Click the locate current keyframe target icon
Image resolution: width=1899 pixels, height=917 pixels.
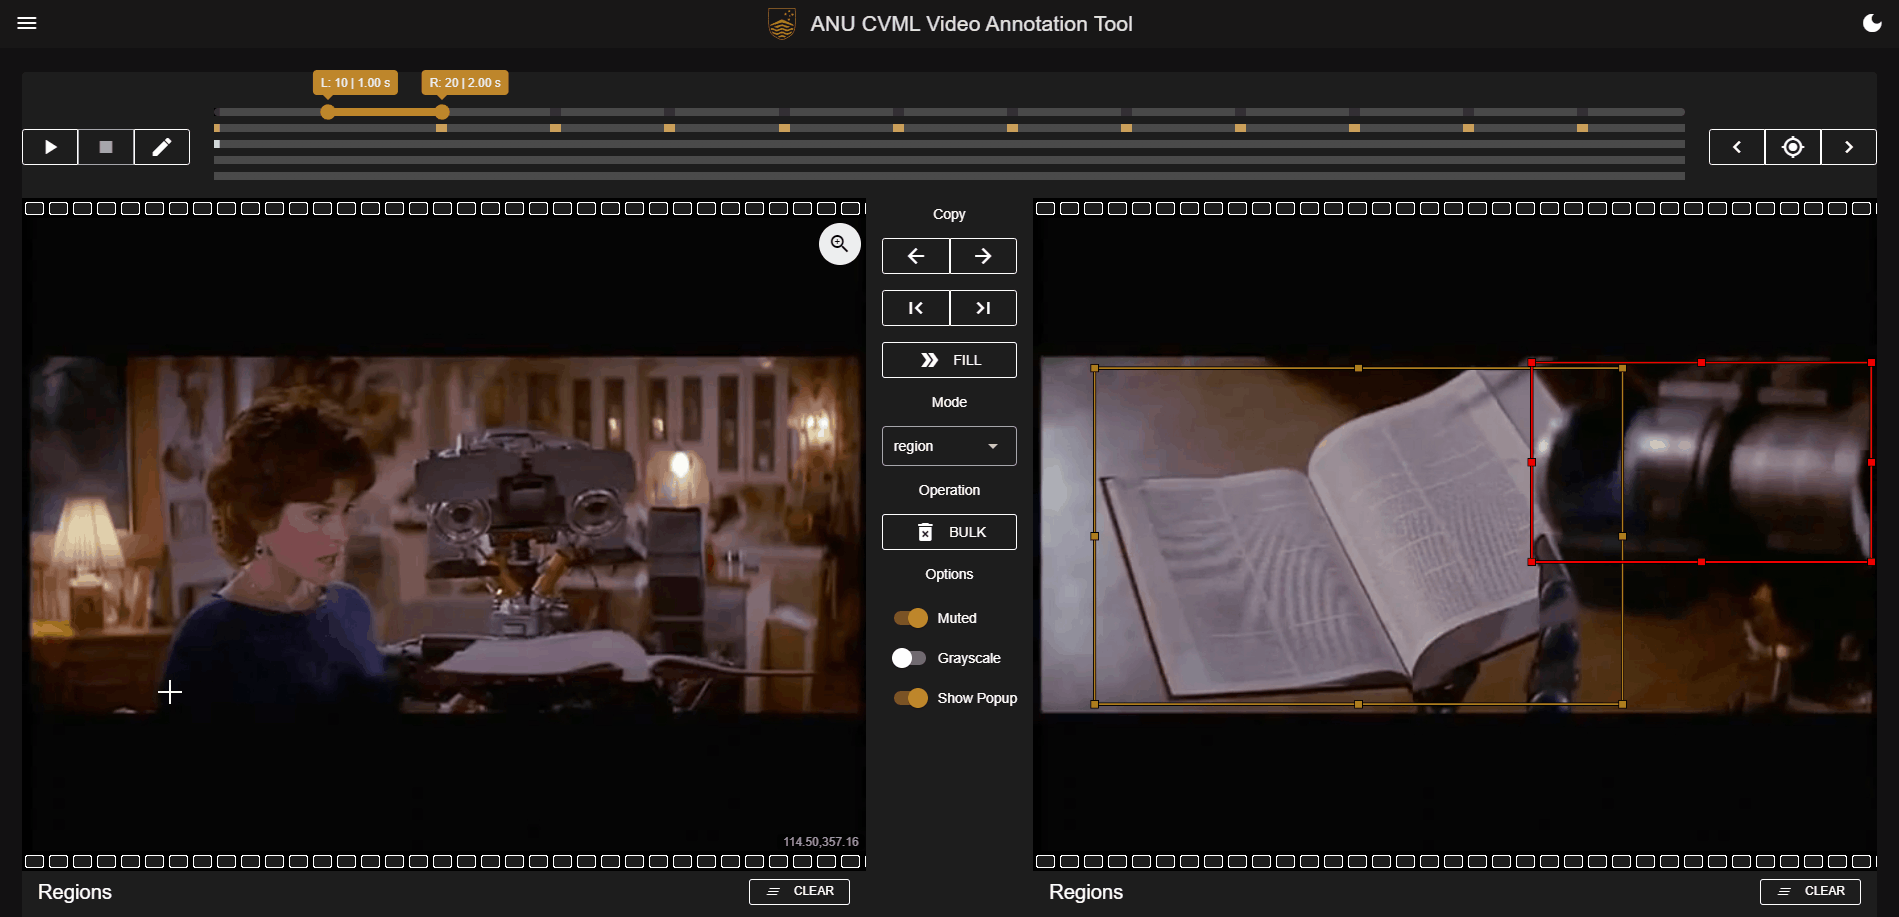click(1793, 147)
